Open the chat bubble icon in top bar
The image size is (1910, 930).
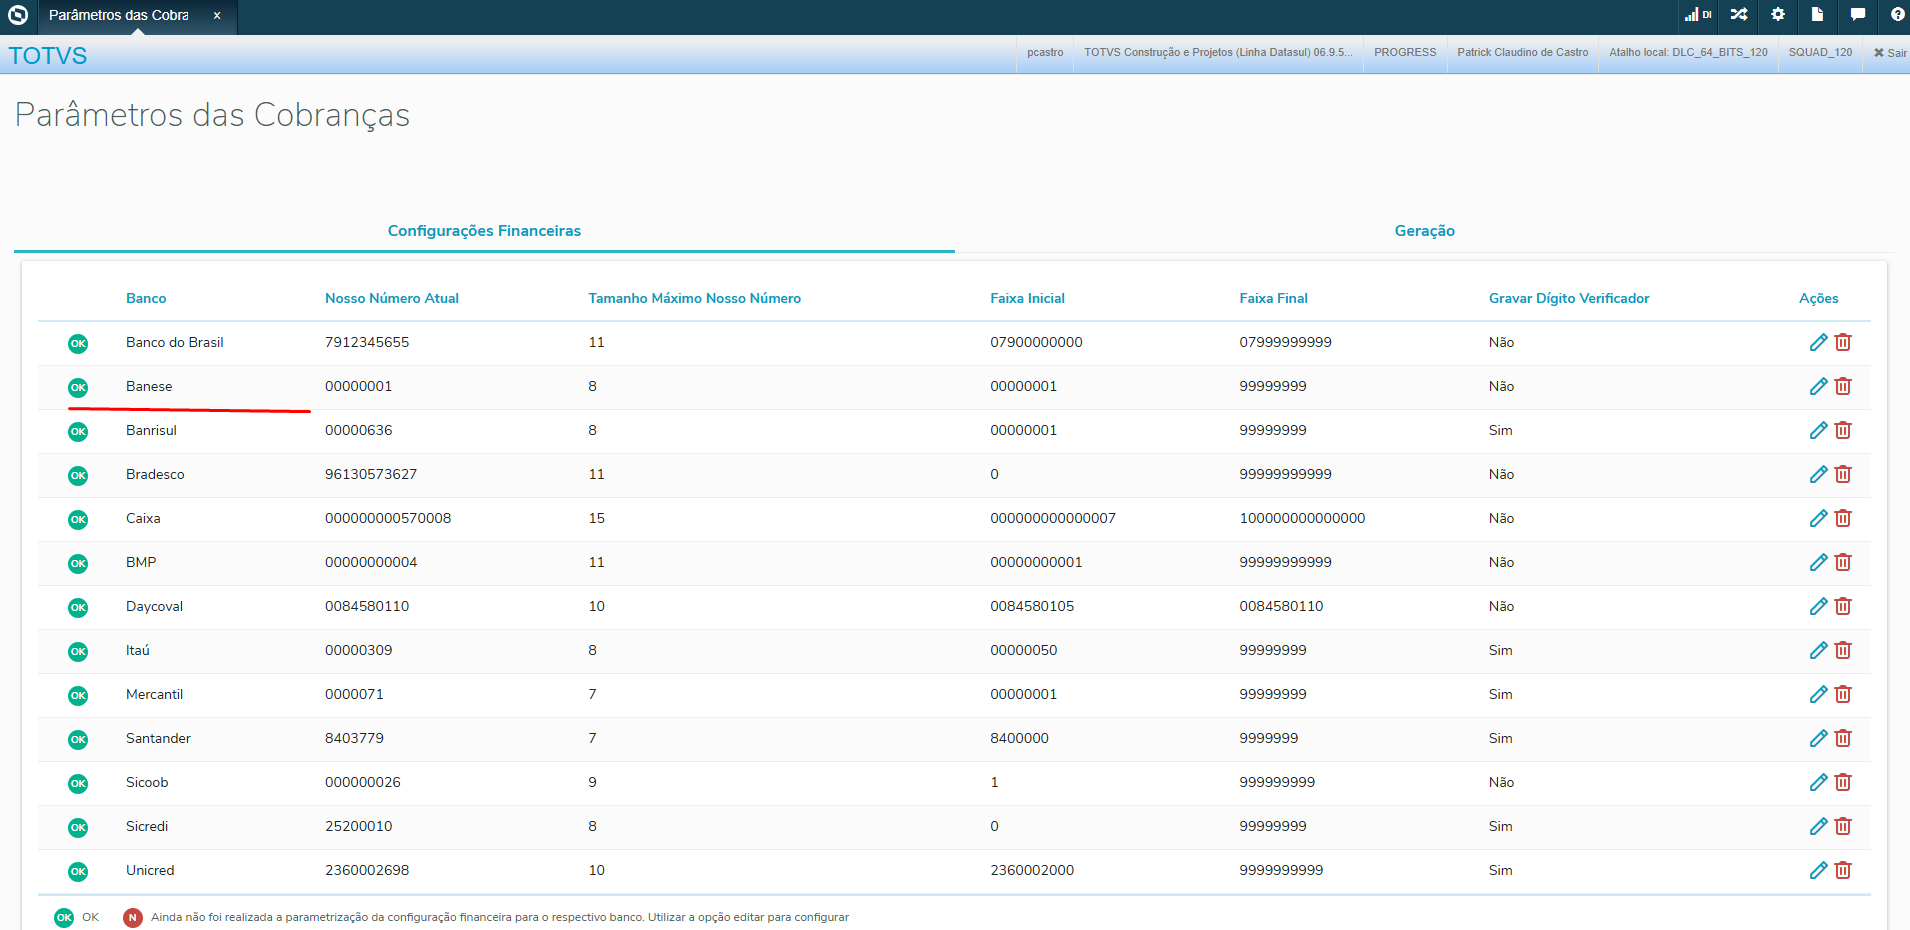[x=1858, y=14]
